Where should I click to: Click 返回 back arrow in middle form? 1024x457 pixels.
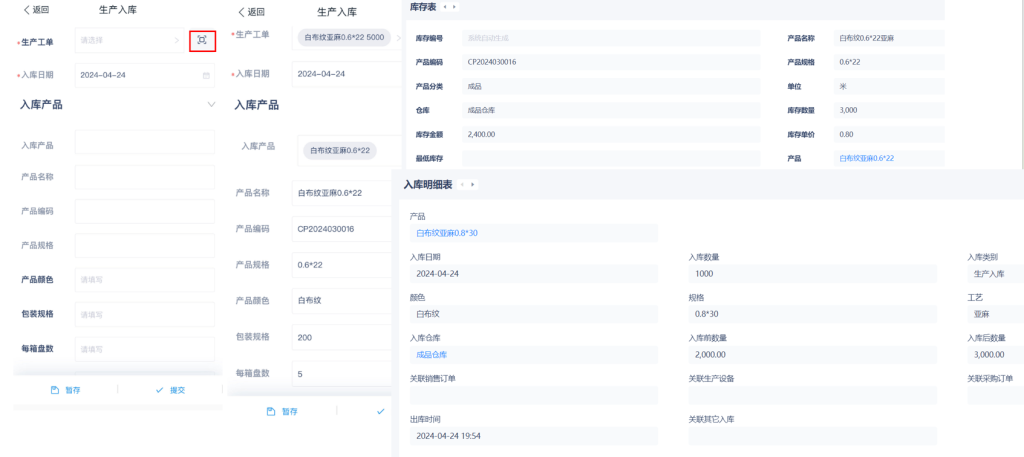pyautogui.click(x=241, y=12)
